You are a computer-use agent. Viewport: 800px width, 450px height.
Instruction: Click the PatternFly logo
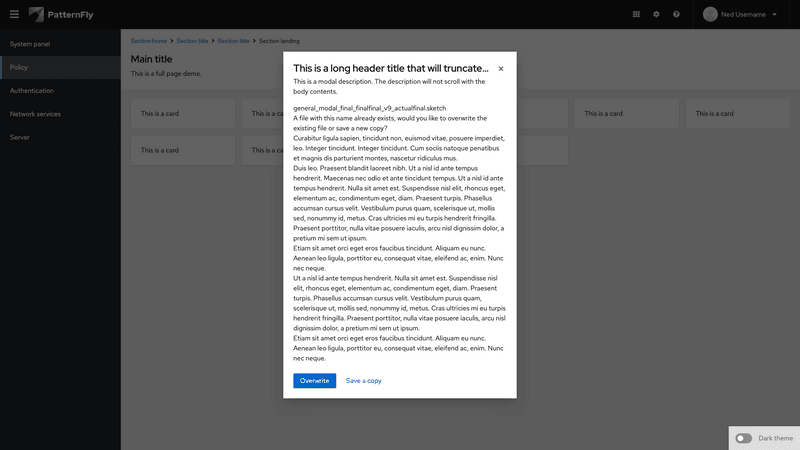click(x=64, y=14)
